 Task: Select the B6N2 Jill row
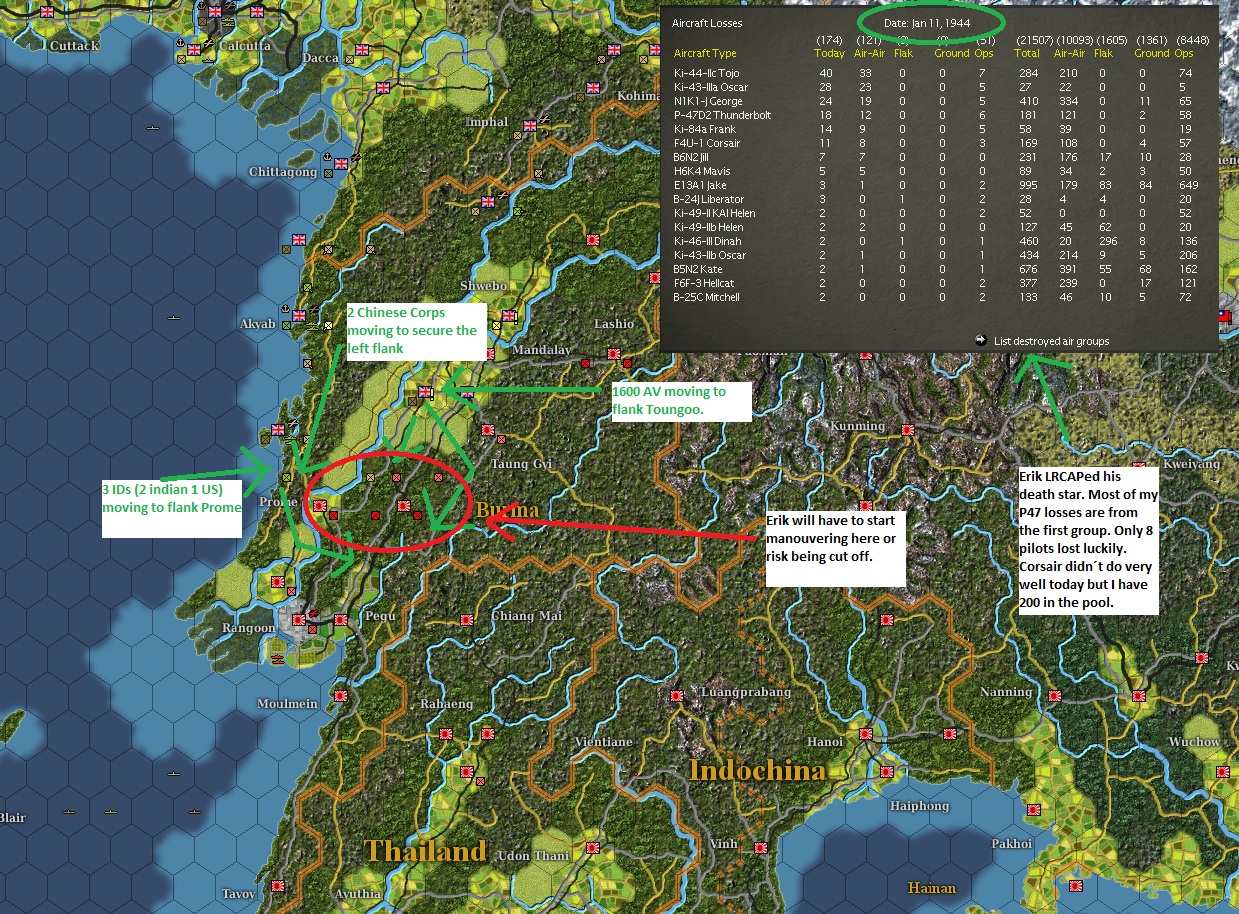point(935,157)
